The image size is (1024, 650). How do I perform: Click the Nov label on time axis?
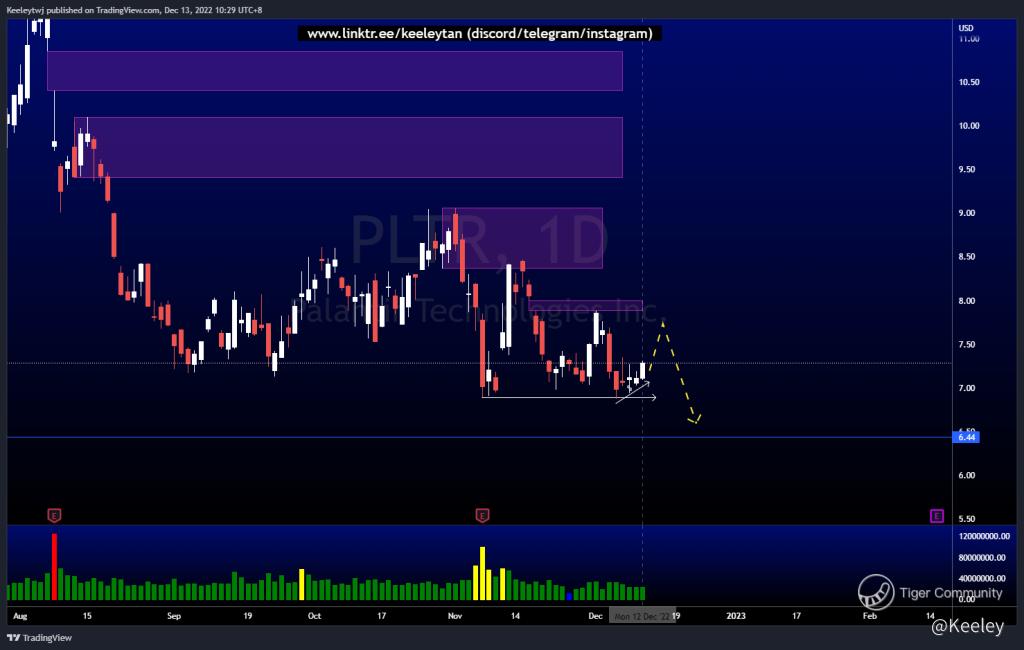tap(455, 616)
